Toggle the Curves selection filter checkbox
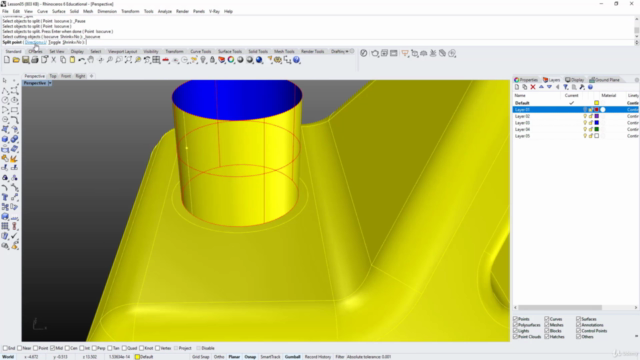This screenshot has height=360, width=640. click(547, 319)
